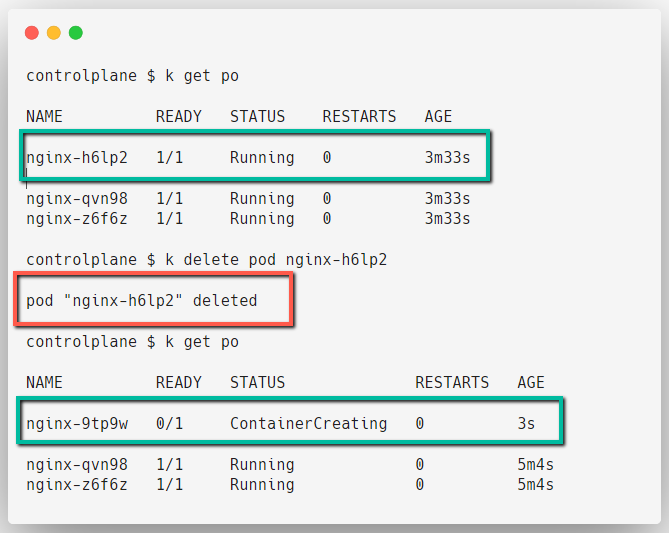Select the NAME header above nginx-h6lp2 row

coord(44,117)
